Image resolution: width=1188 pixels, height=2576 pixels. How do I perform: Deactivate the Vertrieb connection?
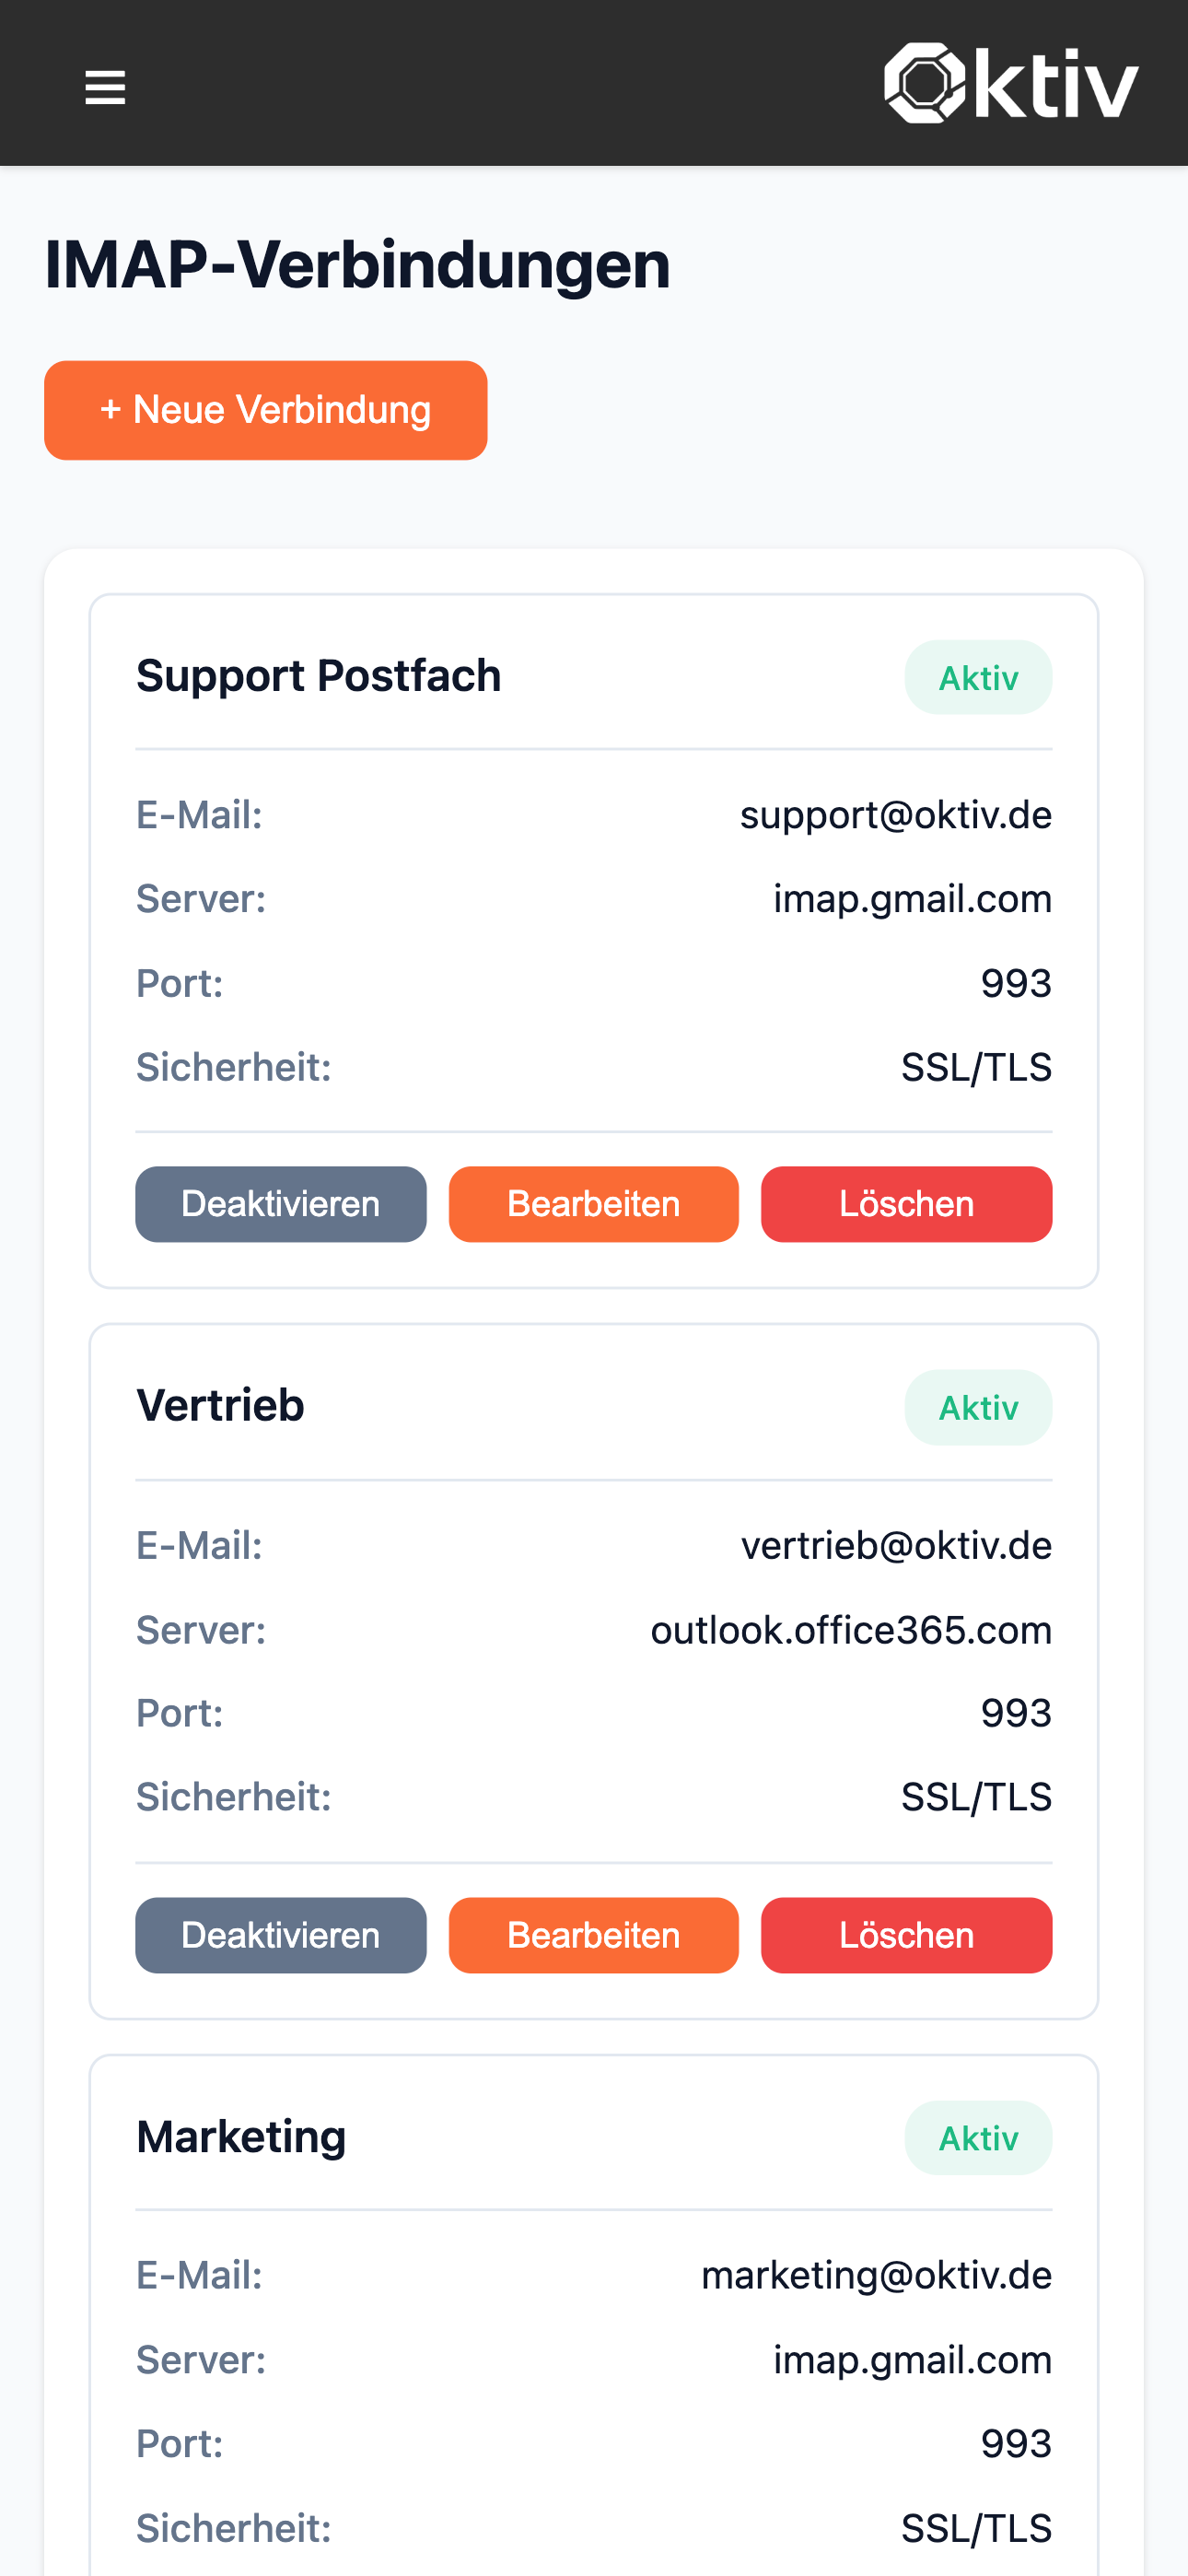tap(280, 1935)
